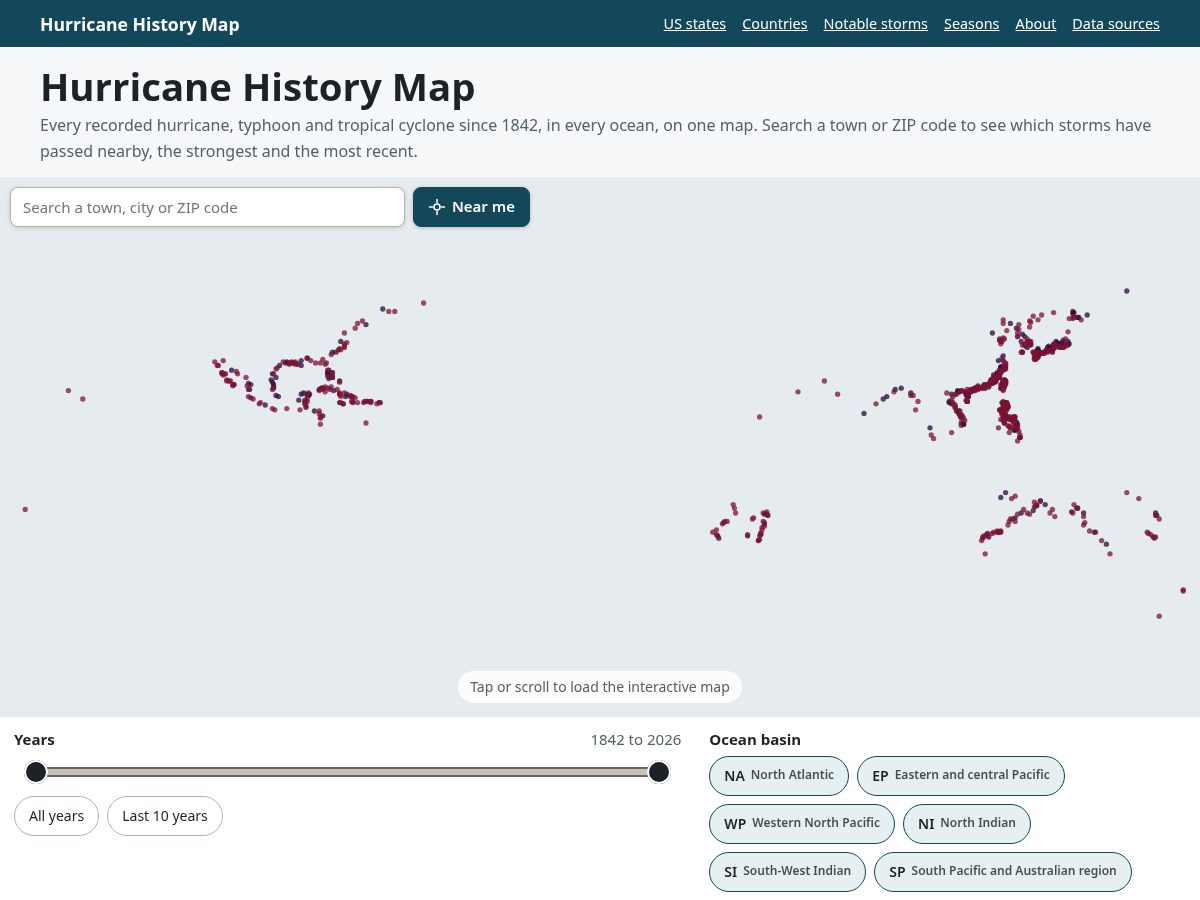Click 'Tap or scroll to load the interactive map'
Screen dimensions: 1200x900
pos(600,687)
